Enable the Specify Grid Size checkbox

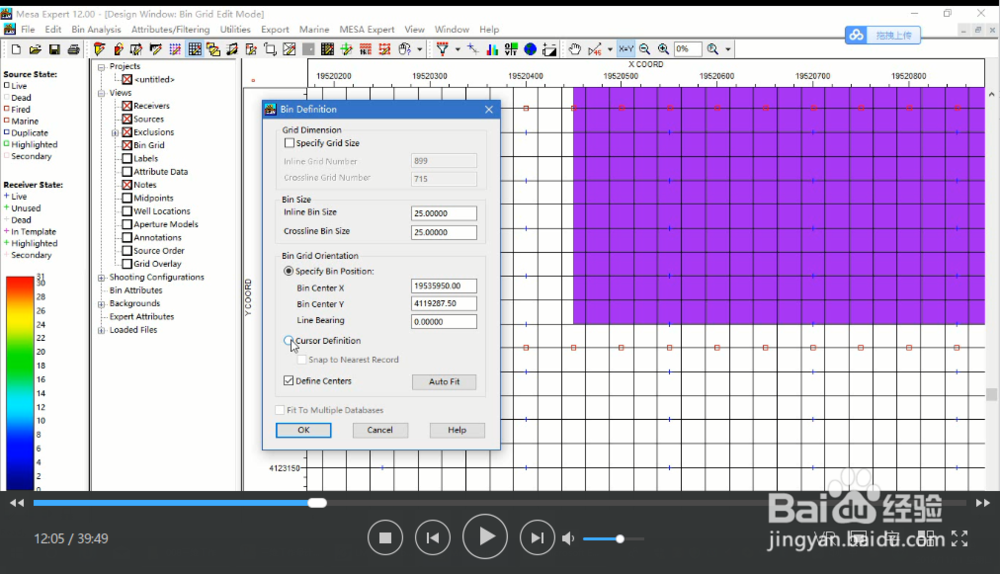pos(290,143)
